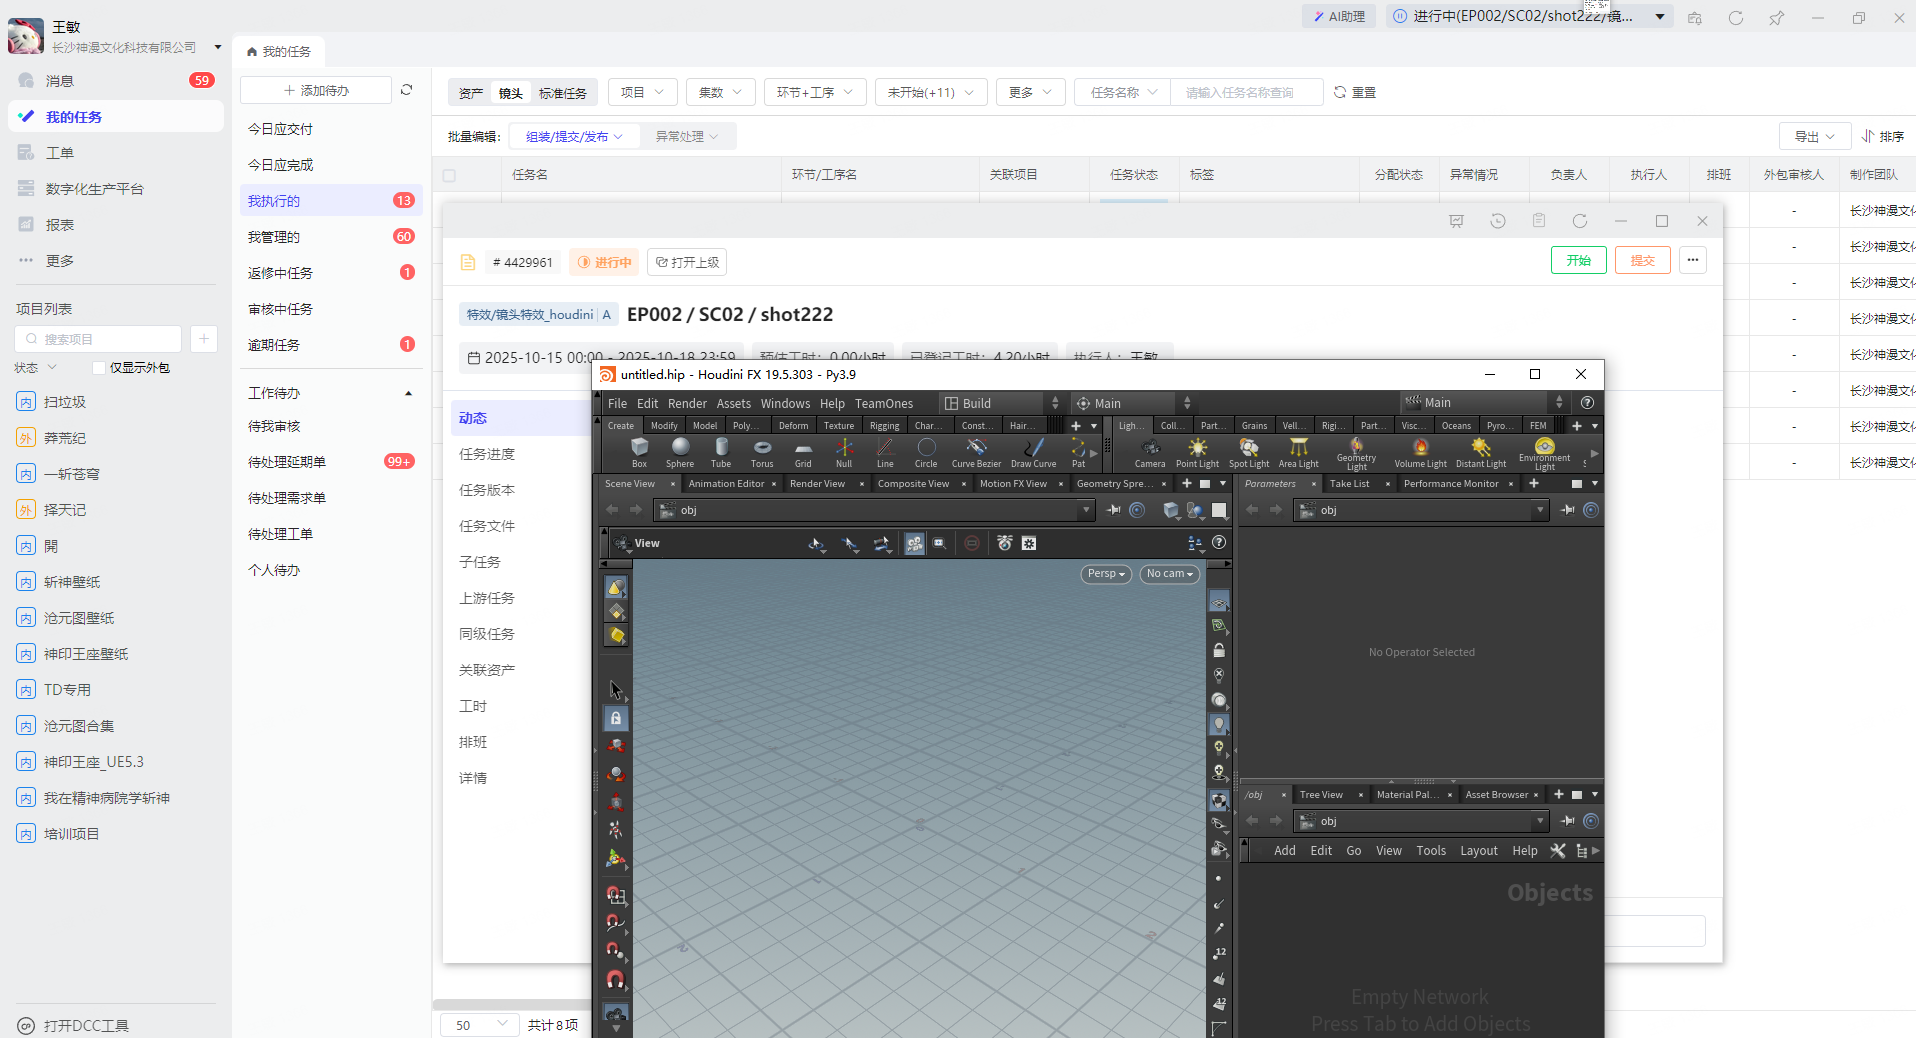The image size is (1916, 1038).
Task: Toggle the 镜头 filter segment
Action: 511,93
